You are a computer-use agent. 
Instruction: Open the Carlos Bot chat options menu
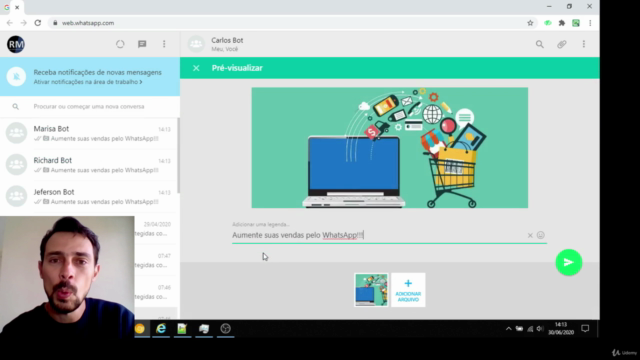[x=584, y=44]
